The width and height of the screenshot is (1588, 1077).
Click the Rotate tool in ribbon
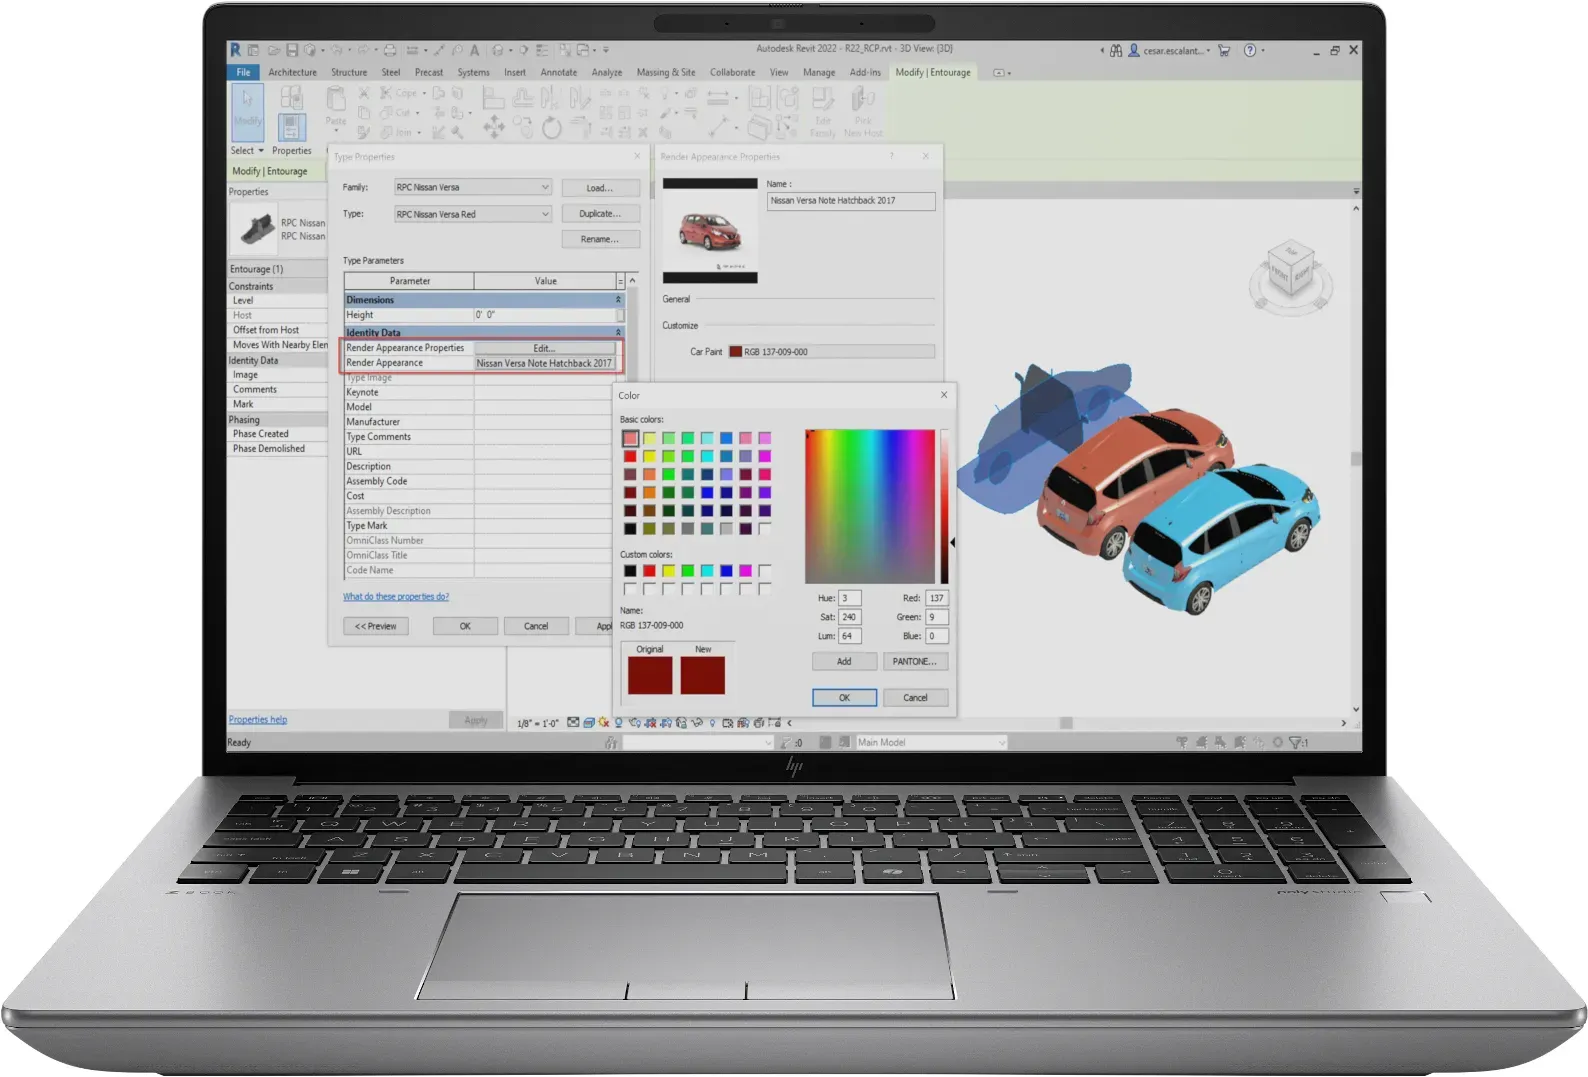[552, 128]
